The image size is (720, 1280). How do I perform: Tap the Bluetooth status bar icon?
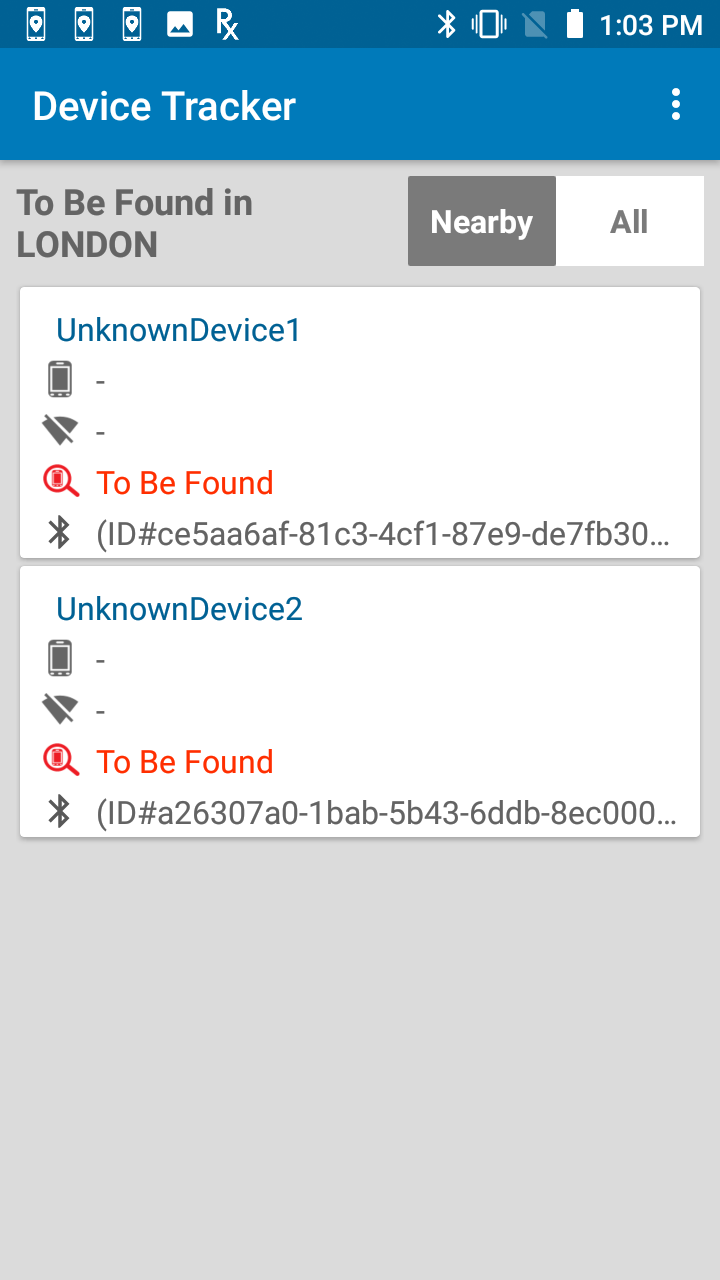[x=446, y=24]
